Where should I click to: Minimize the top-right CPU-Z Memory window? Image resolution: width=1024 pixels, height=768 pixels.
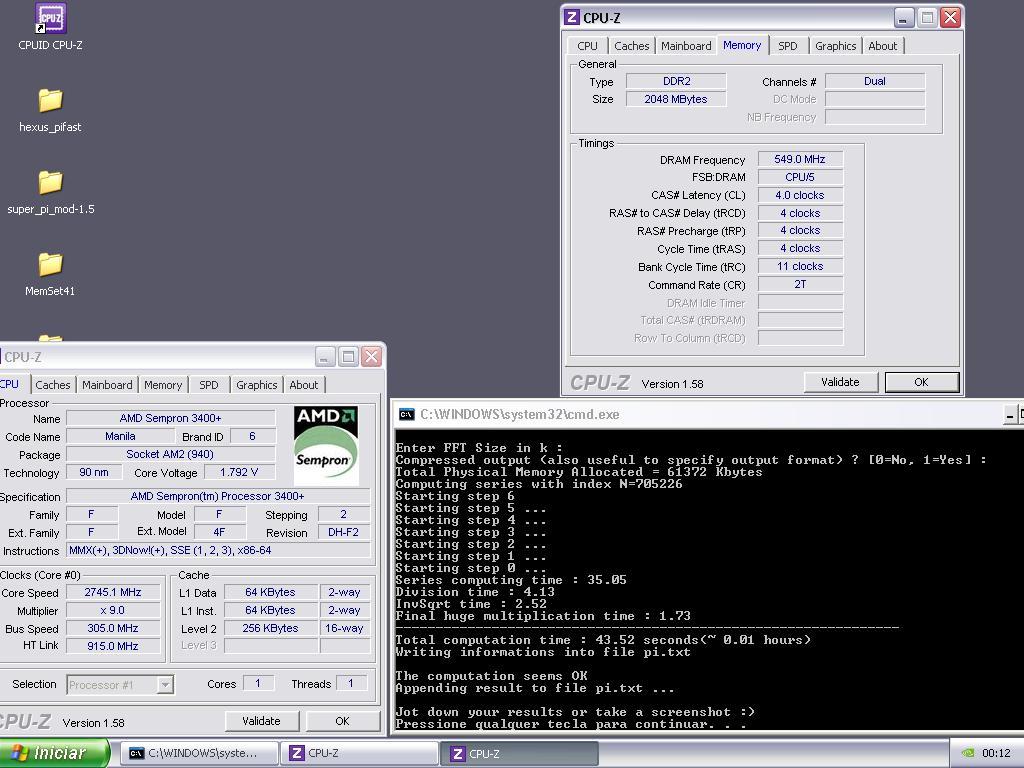click(903, 18)
